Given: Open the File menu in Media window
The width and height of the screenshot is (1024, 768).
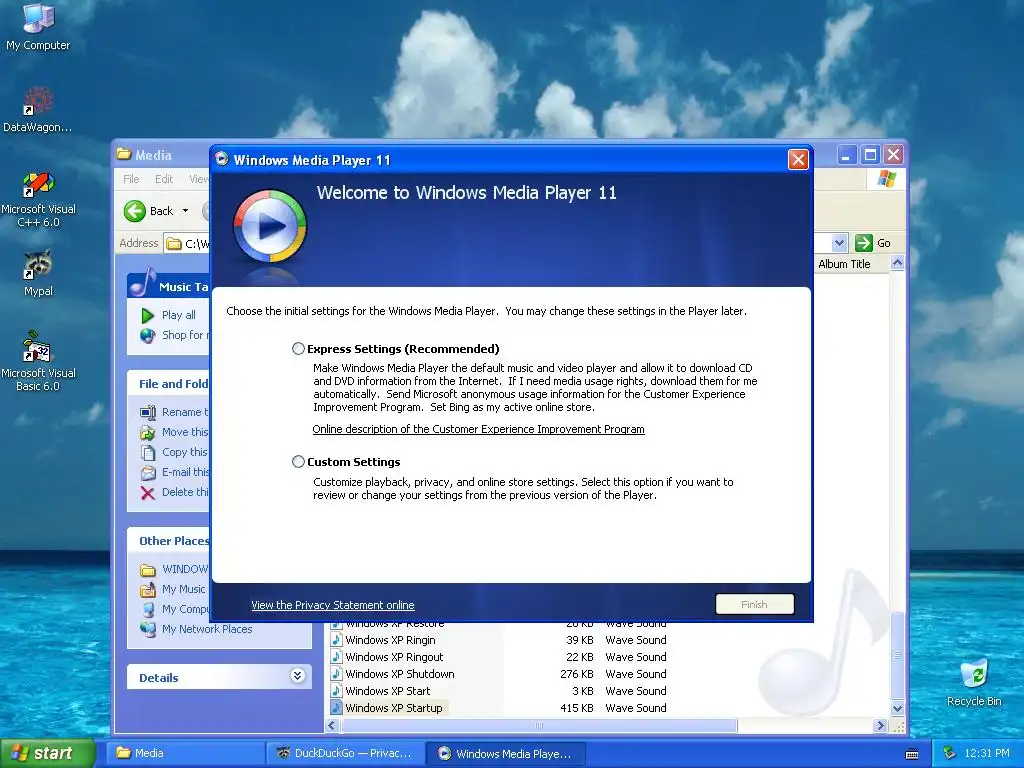Looking at the screenshot, I should click(131, 179).
